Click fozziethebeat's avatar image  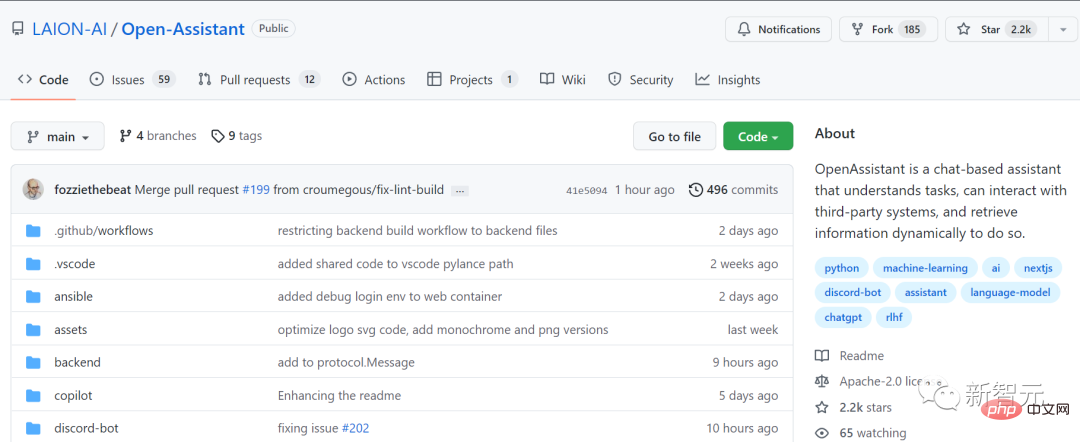point(34,190)
